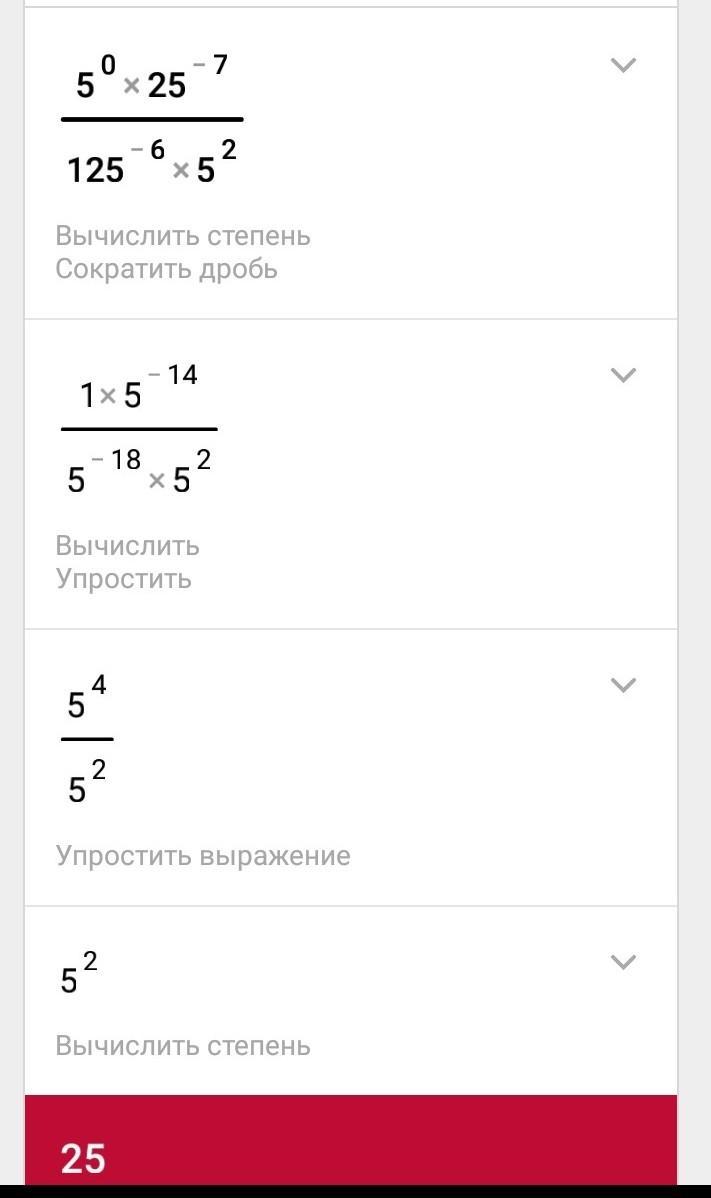Tap the final answer number 25

83,1158
